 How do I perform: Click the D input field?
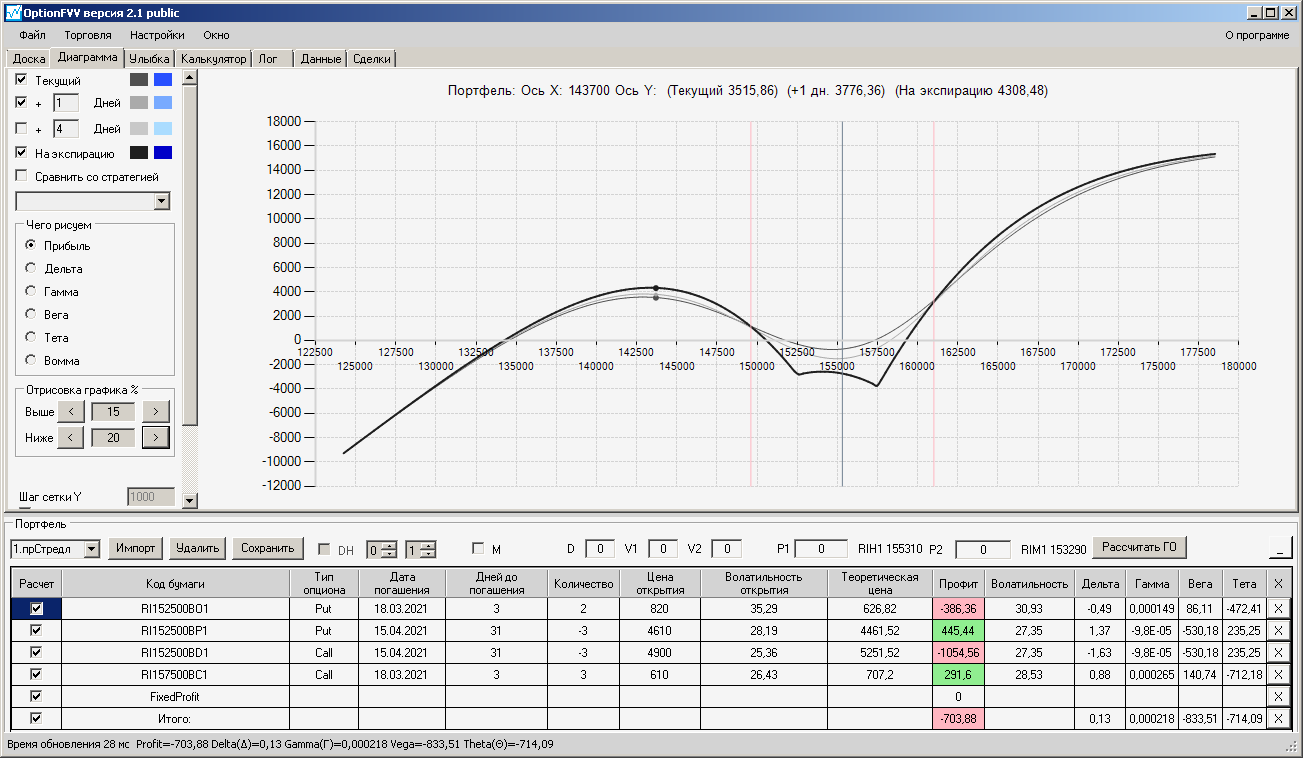click(600, 548)
